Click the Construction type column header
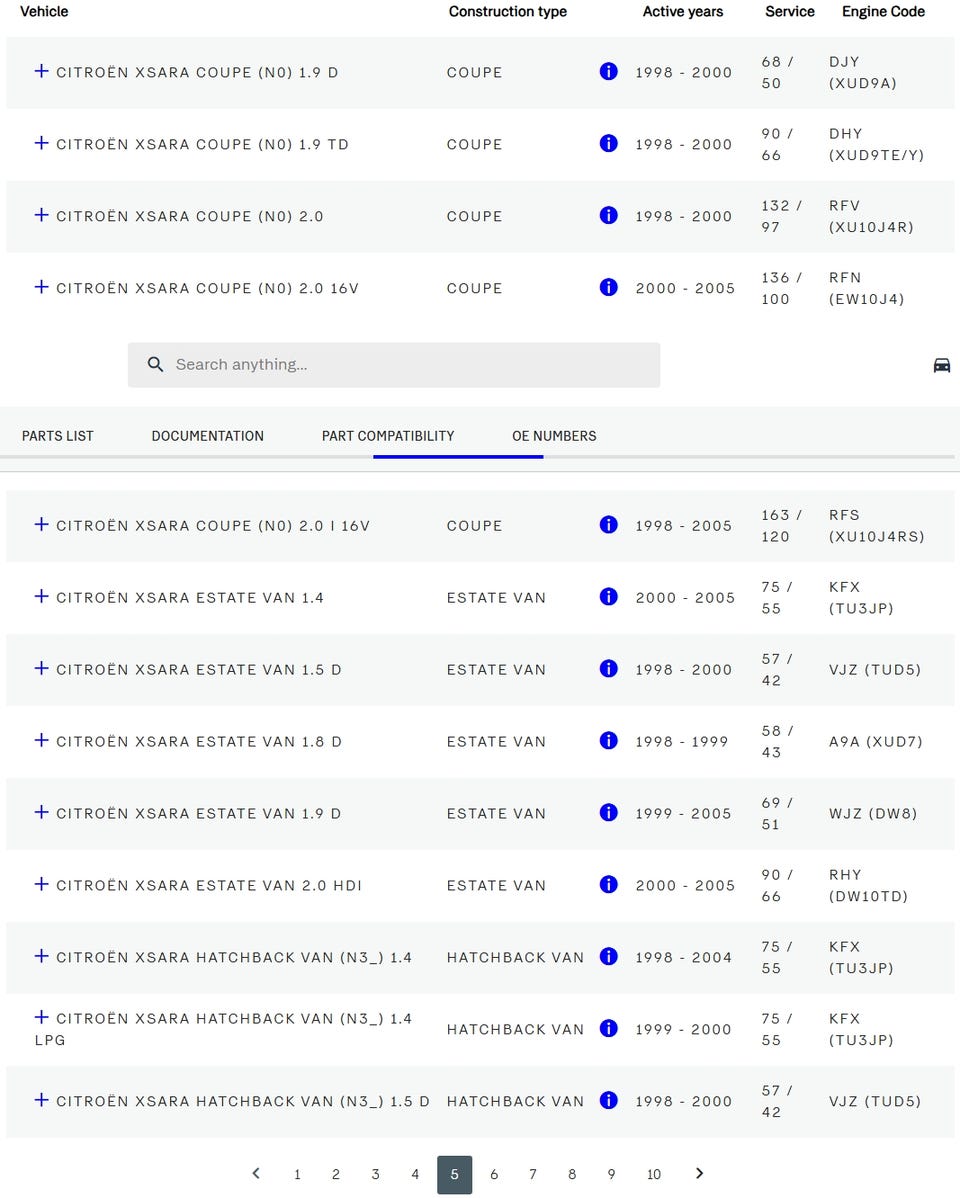Screen dimensions: 960x1198 (508, 11)
